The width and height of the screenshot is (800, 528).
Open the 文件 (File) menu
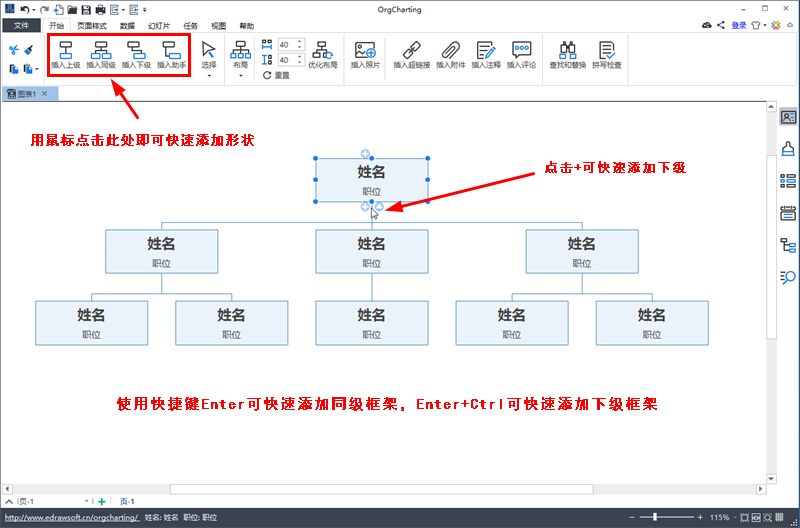[x=21, y=26]
